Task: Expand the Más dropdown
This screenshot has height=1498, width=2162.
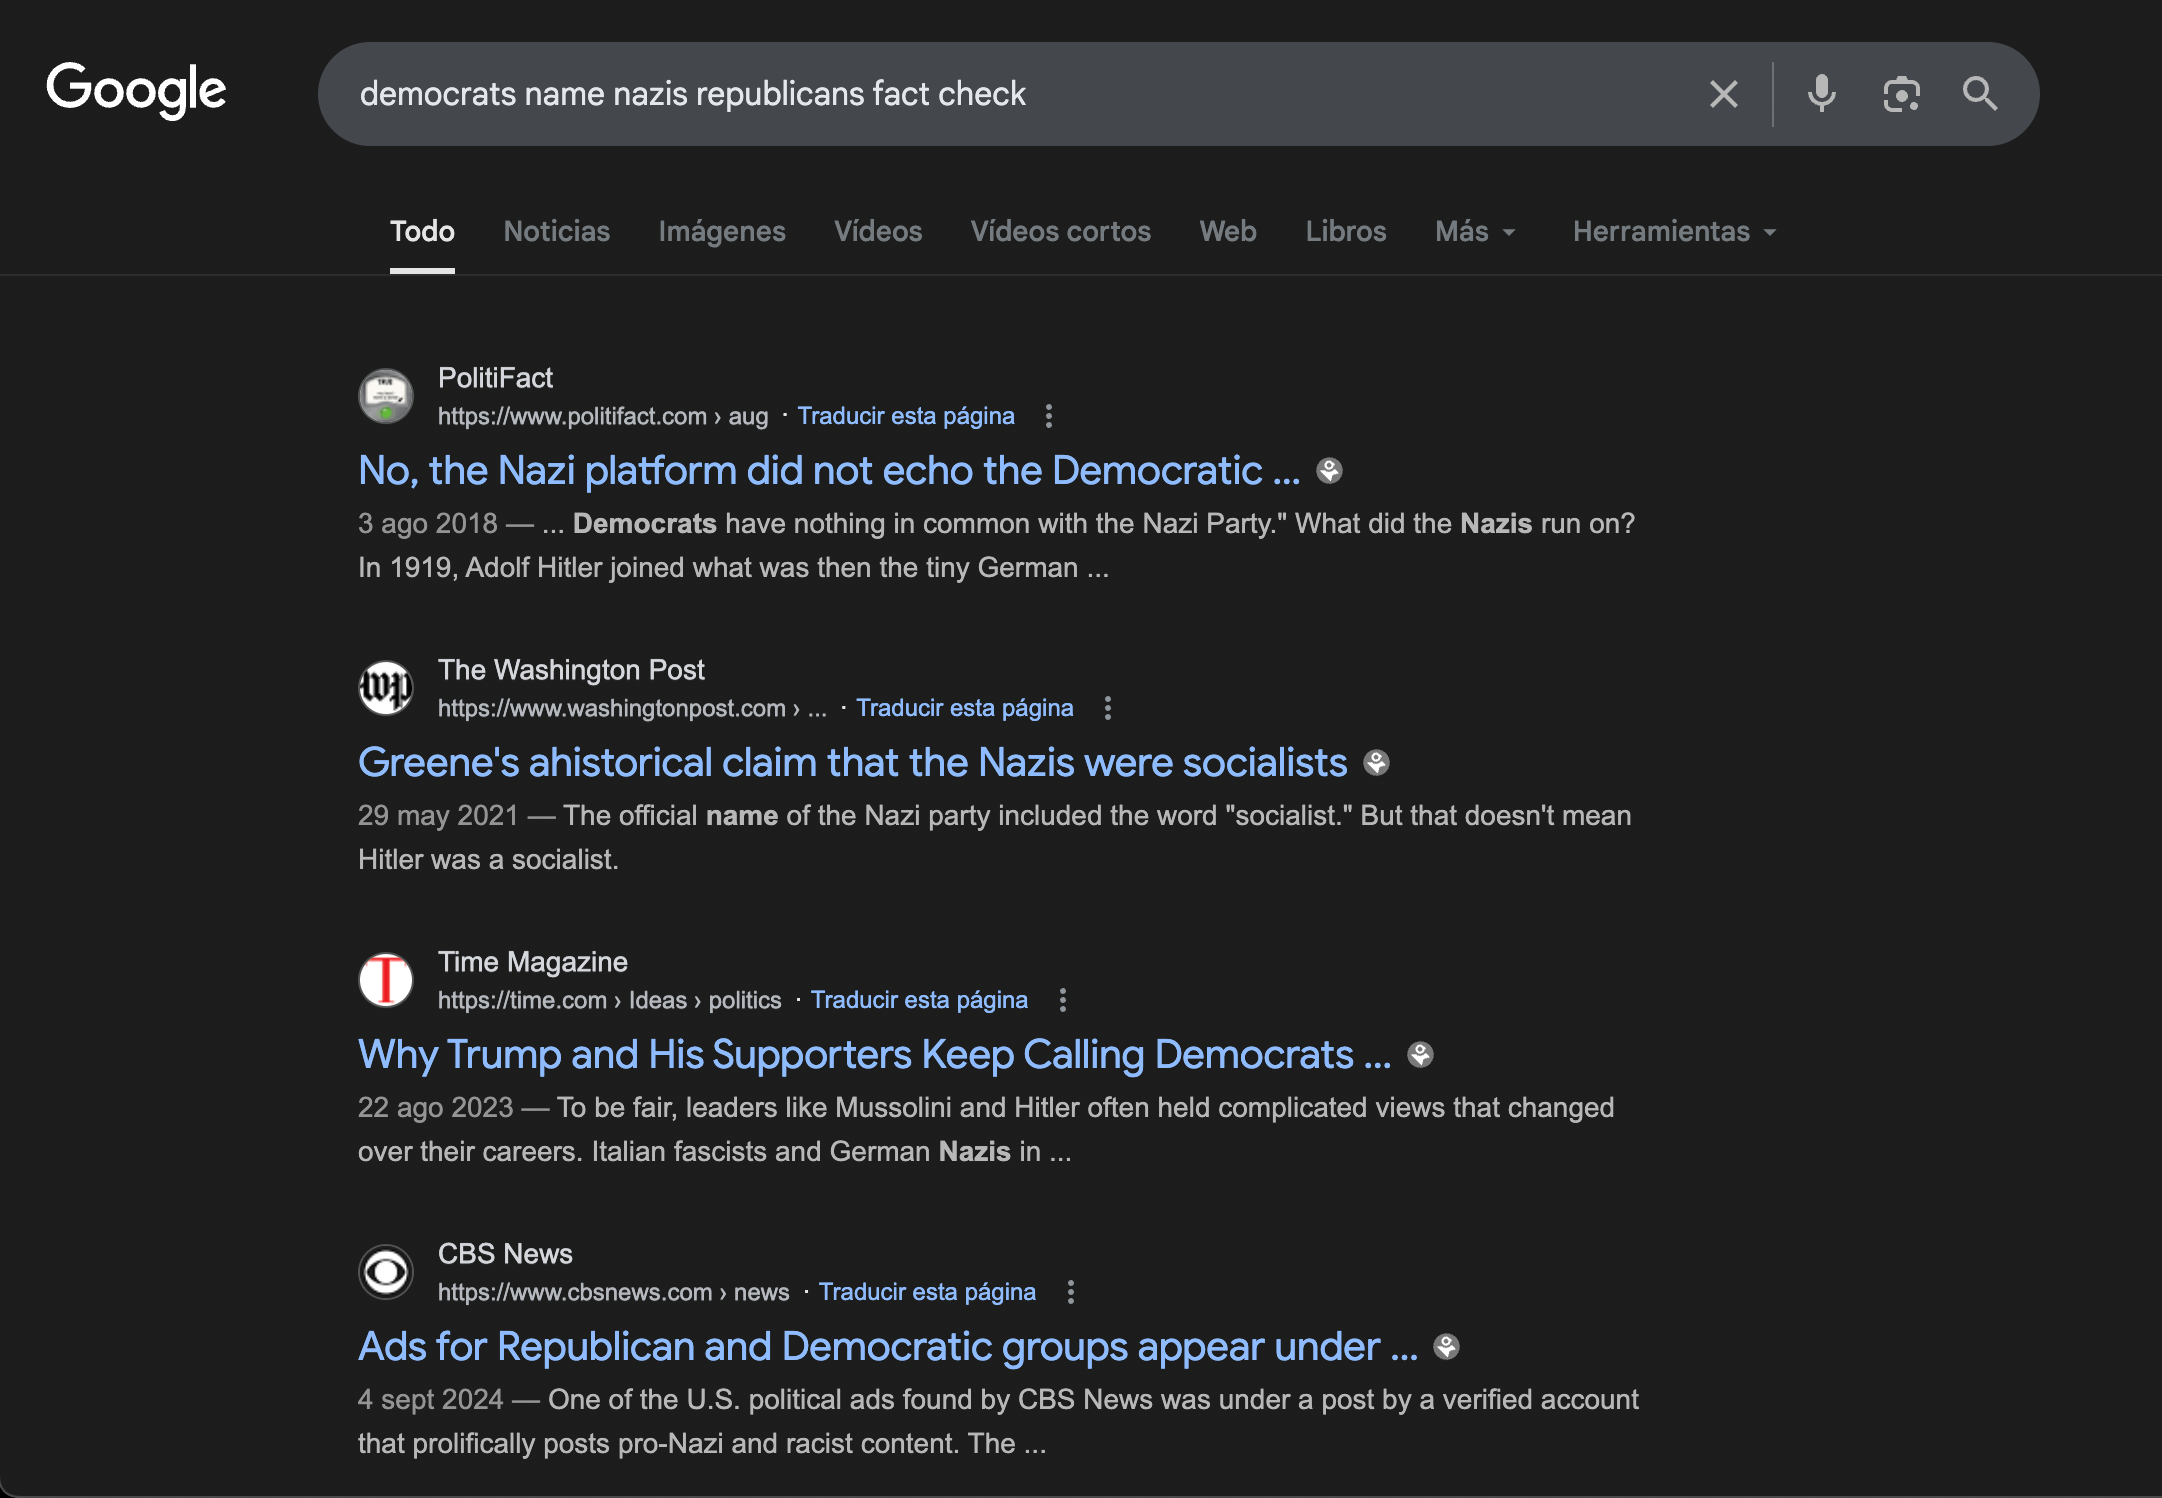Action: pyautogui.click(x=1475, y=232)
